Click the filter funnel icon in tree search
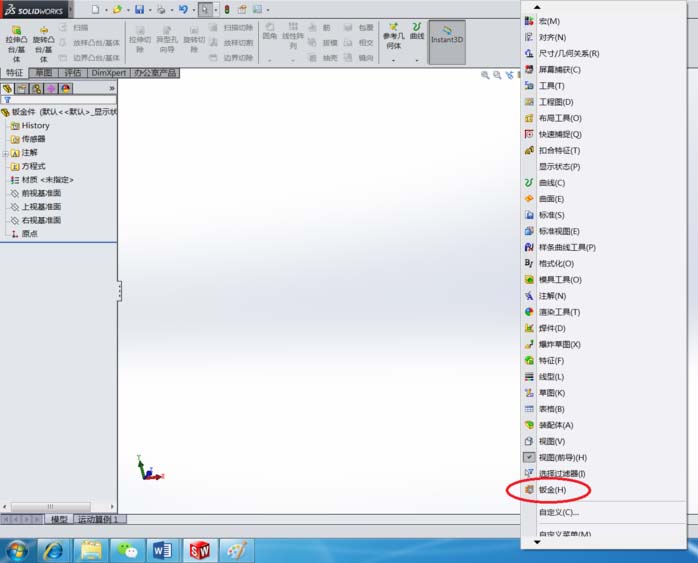698x563 pixels. tap(8, 100)
